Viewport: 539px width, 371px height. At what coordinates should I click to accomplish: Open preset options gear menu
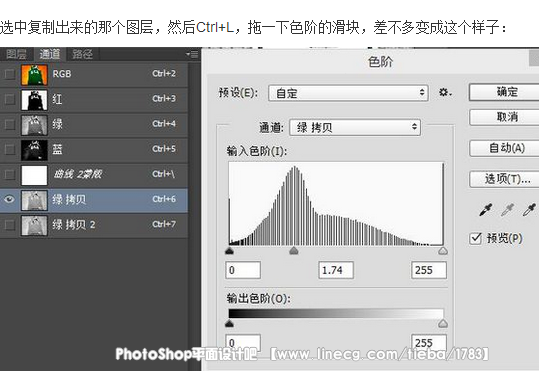(445, 93)
